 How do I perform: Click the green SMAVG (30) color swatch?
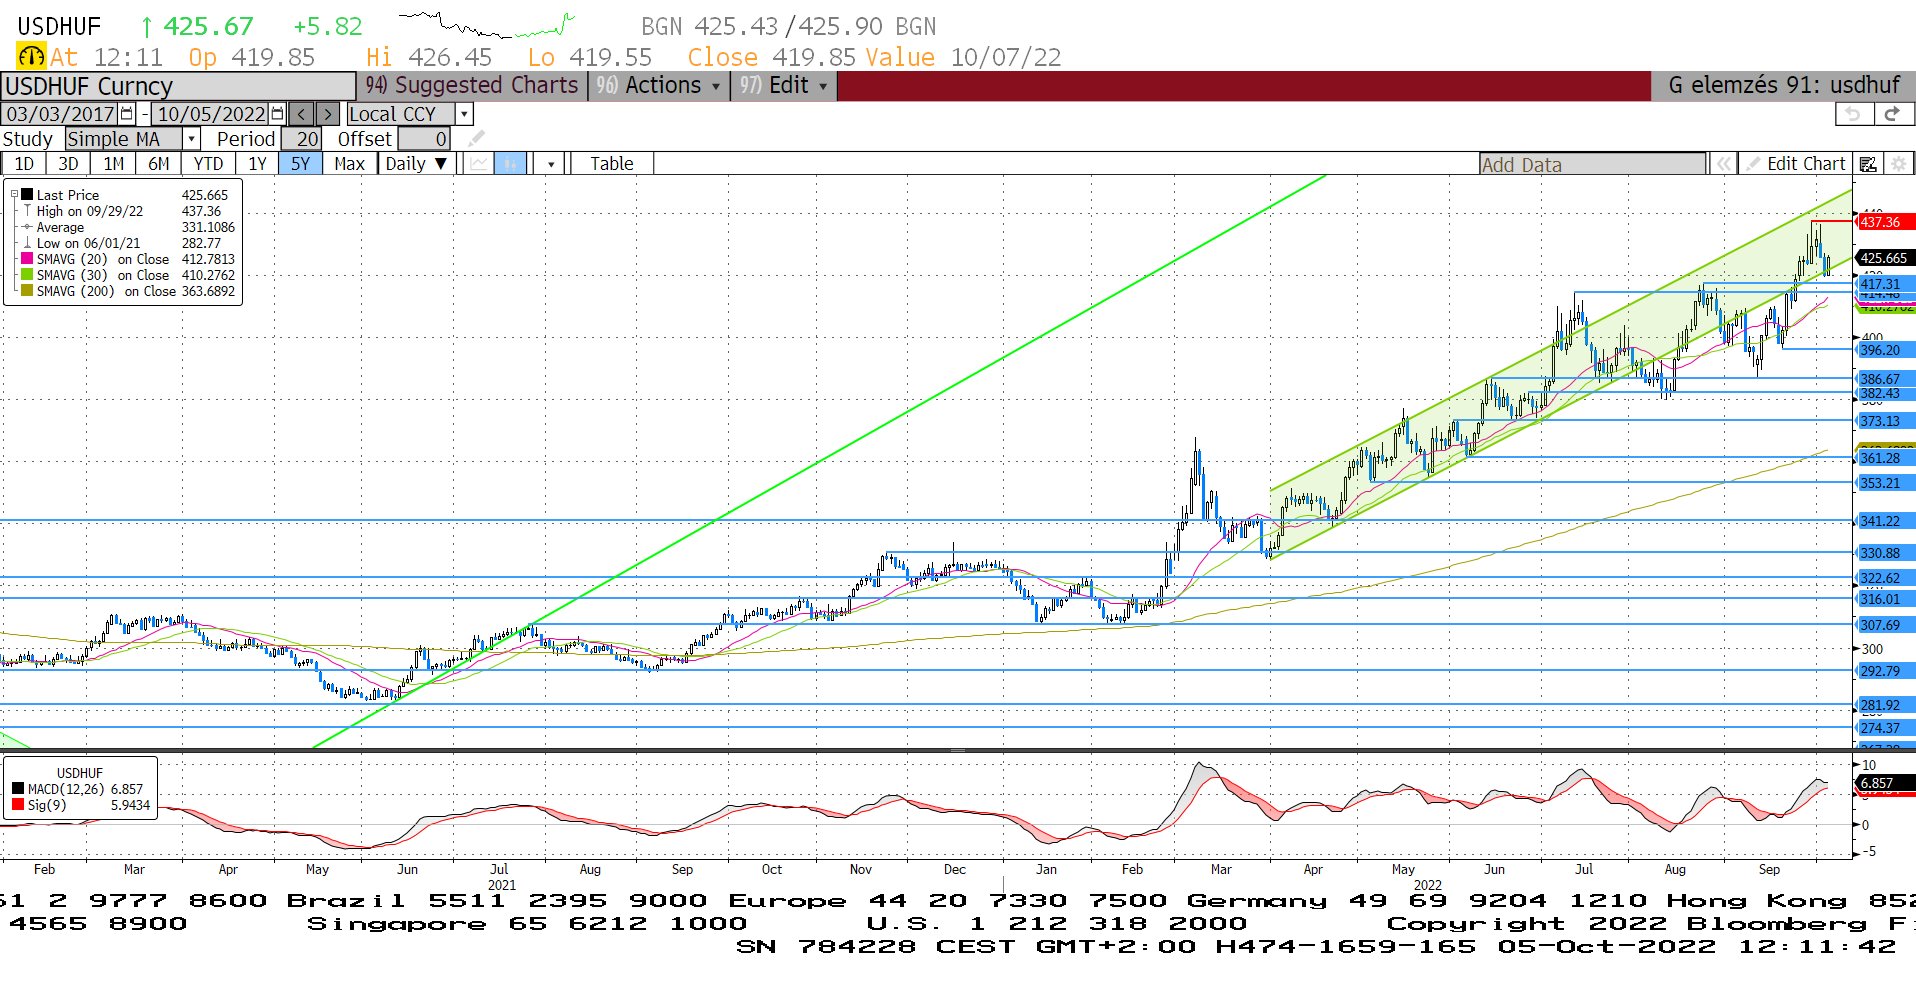[27, 275]
